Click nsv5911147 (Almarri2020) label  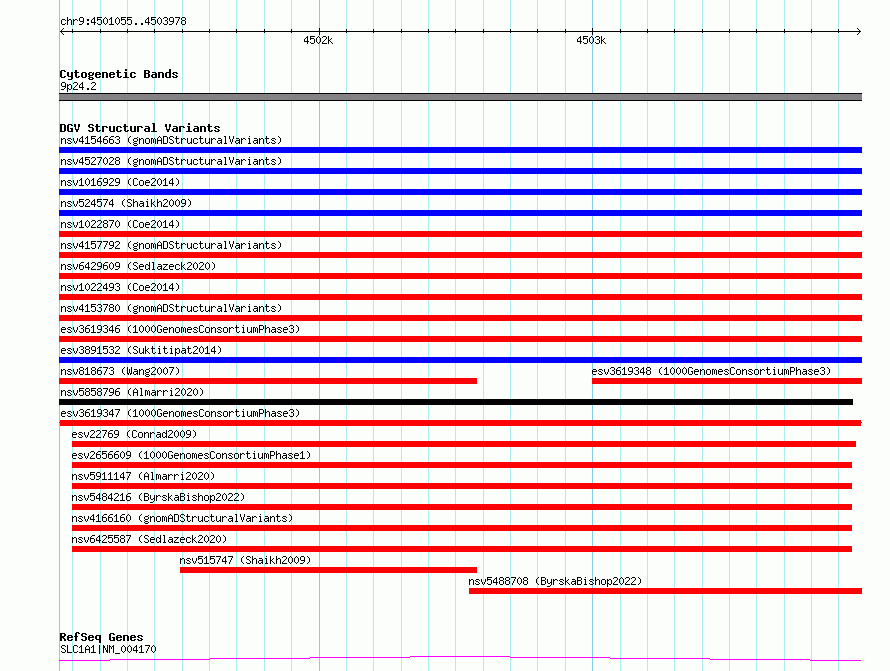pyautogui.click(x=143, y=476)
